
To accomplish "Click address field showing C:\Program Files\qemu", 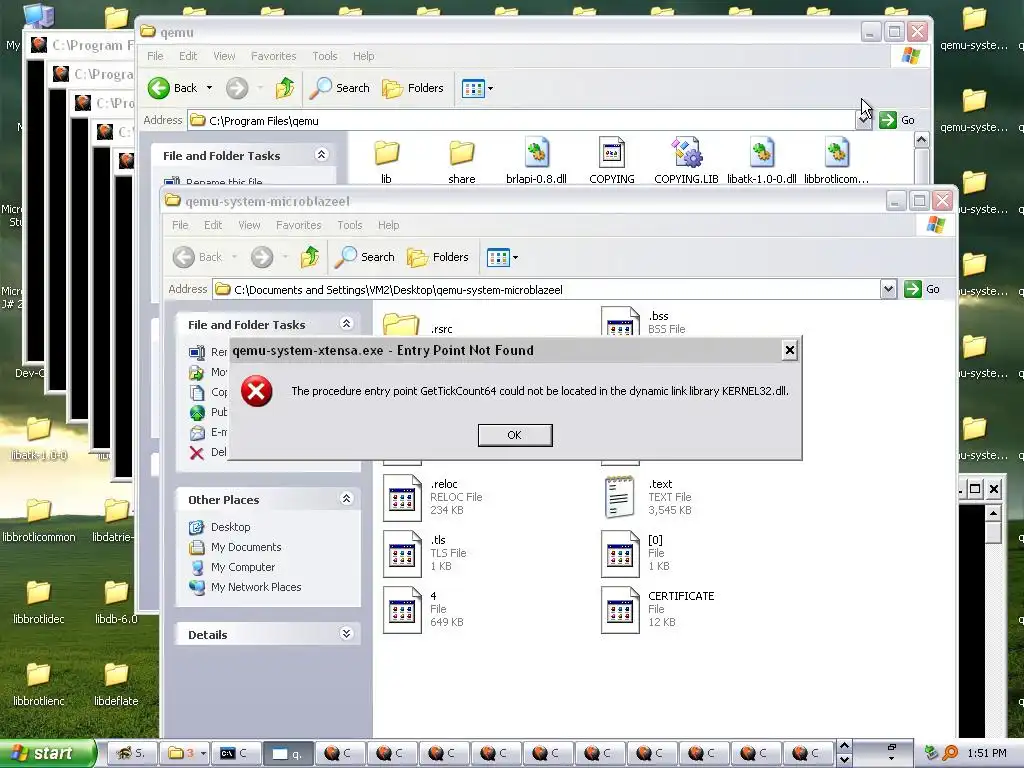I will coord(522,121).
